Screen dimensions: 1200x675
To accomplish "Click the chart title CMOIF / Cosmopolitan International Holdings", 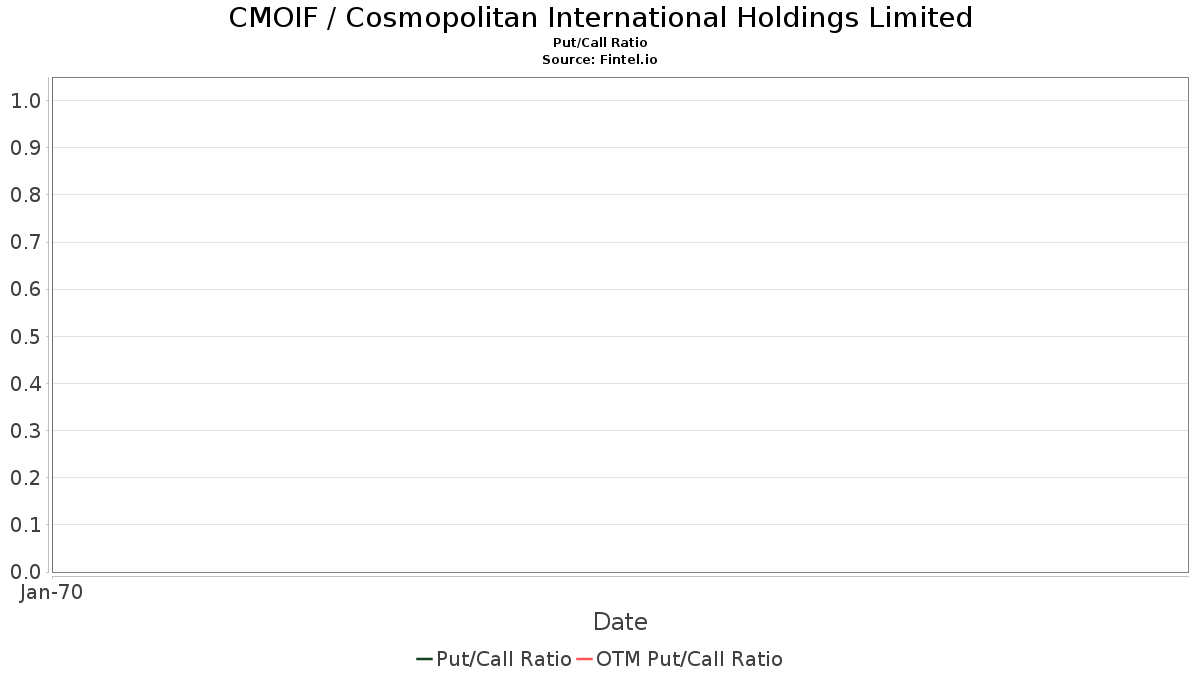I will 600,18.
